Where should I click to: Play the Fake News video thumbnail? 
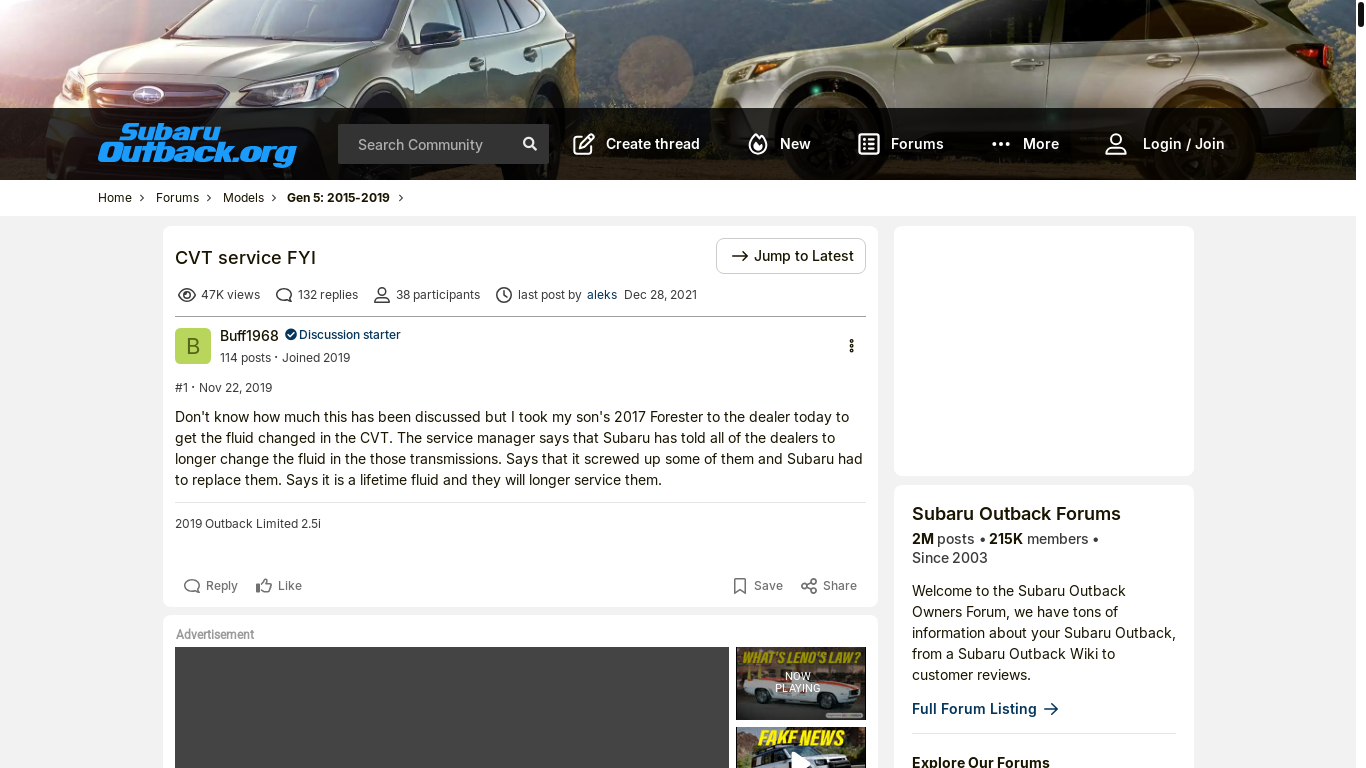tap(801, 748)
